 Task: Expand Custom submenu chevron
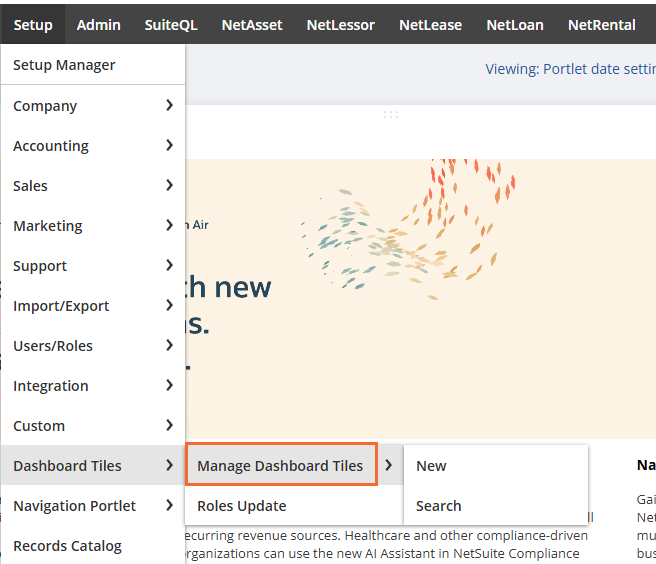coord(169,425)
